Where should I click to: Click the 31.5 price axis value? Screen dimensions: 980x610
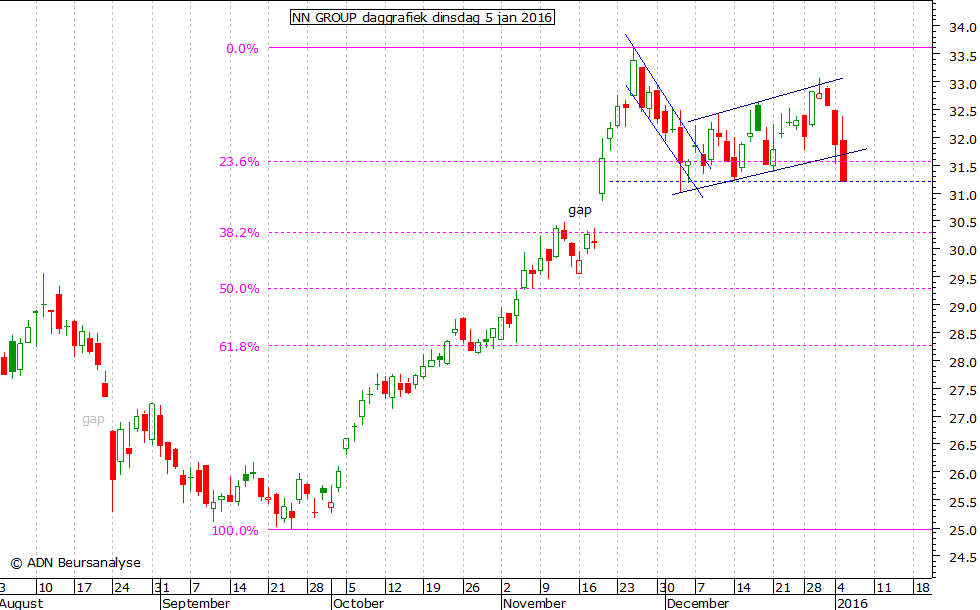[963, 168]
